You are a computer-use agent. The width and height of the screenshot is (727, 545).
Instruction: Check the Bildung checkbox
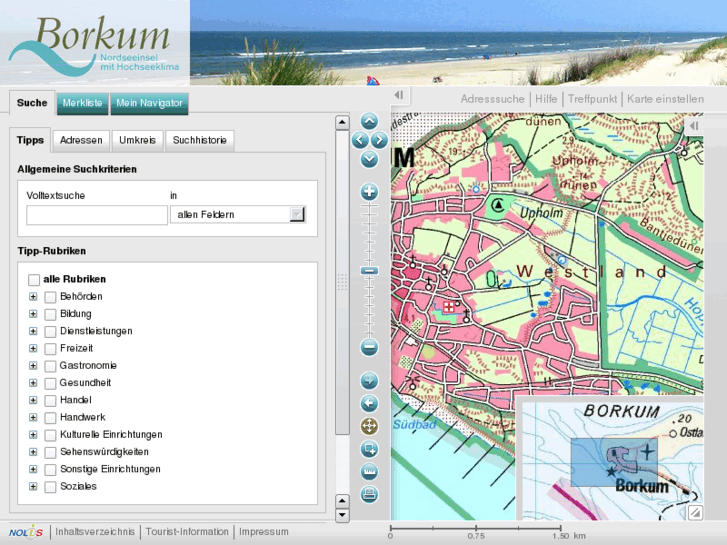pos(50,314)
